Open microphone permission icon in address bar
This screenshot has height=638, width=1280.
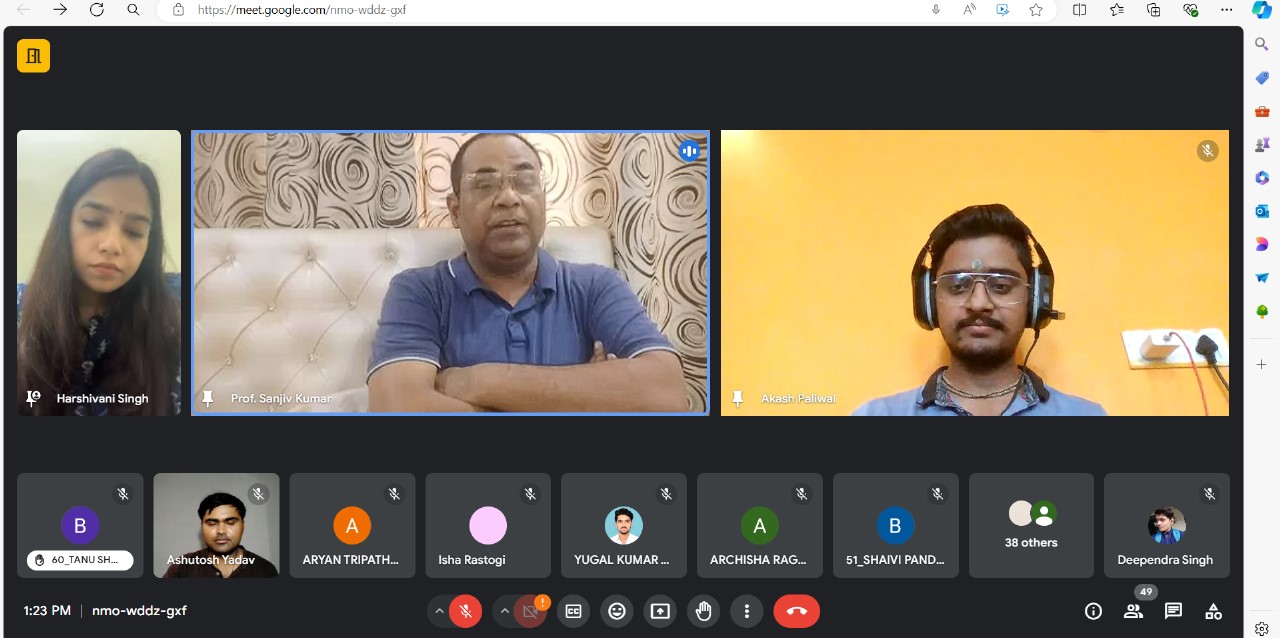(x=936, y=10)
